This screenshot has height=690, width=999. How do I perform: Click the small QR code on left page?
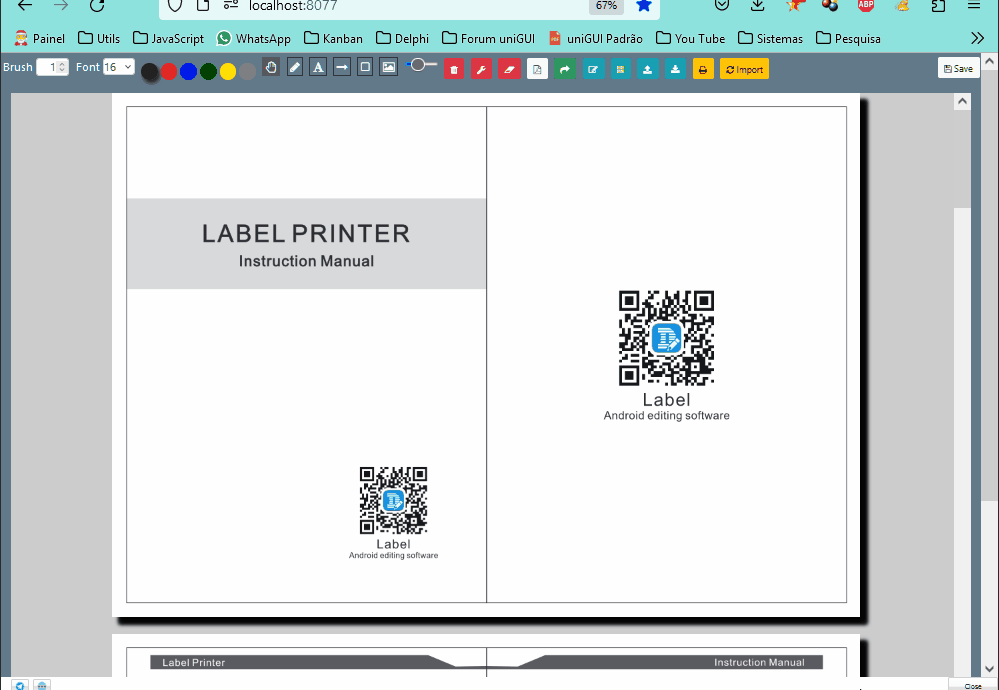coord(393,501)
